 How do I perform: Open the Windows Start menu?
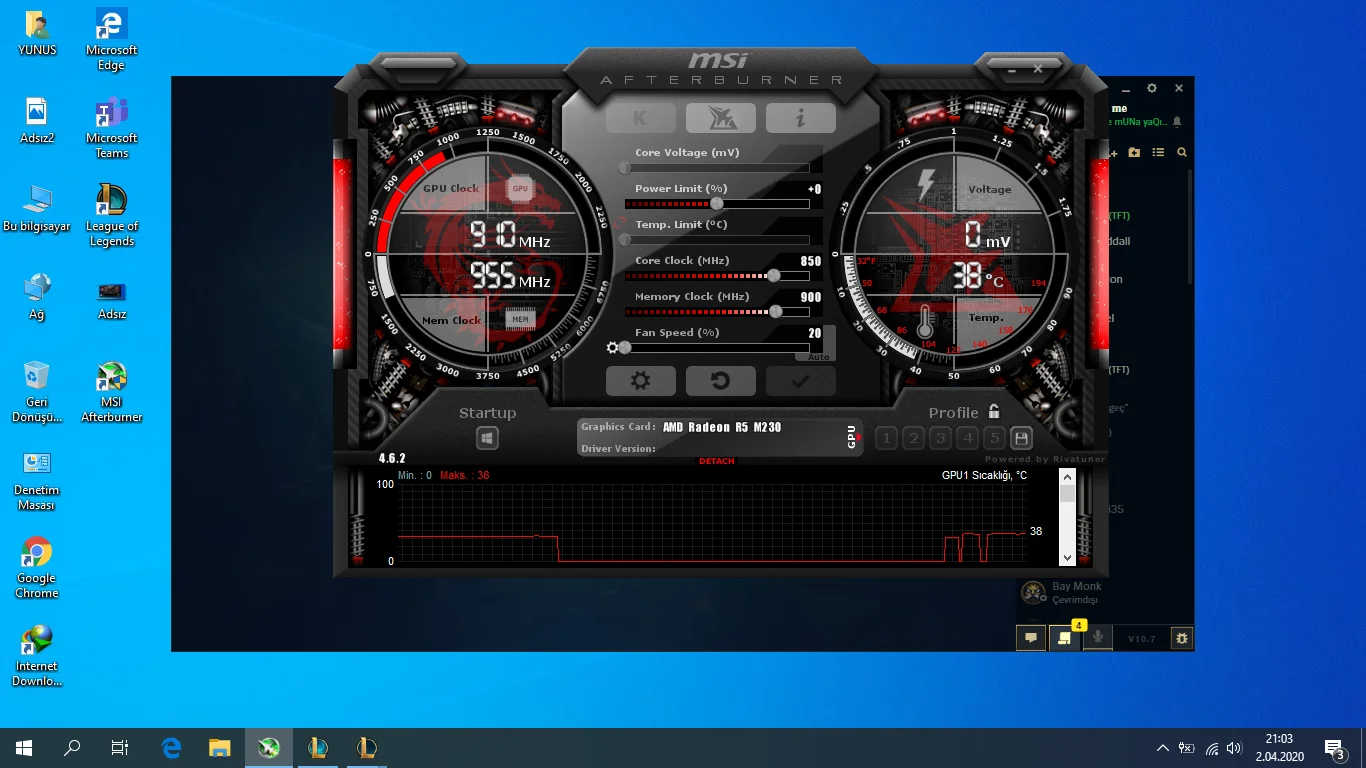[x=24, y=748]
